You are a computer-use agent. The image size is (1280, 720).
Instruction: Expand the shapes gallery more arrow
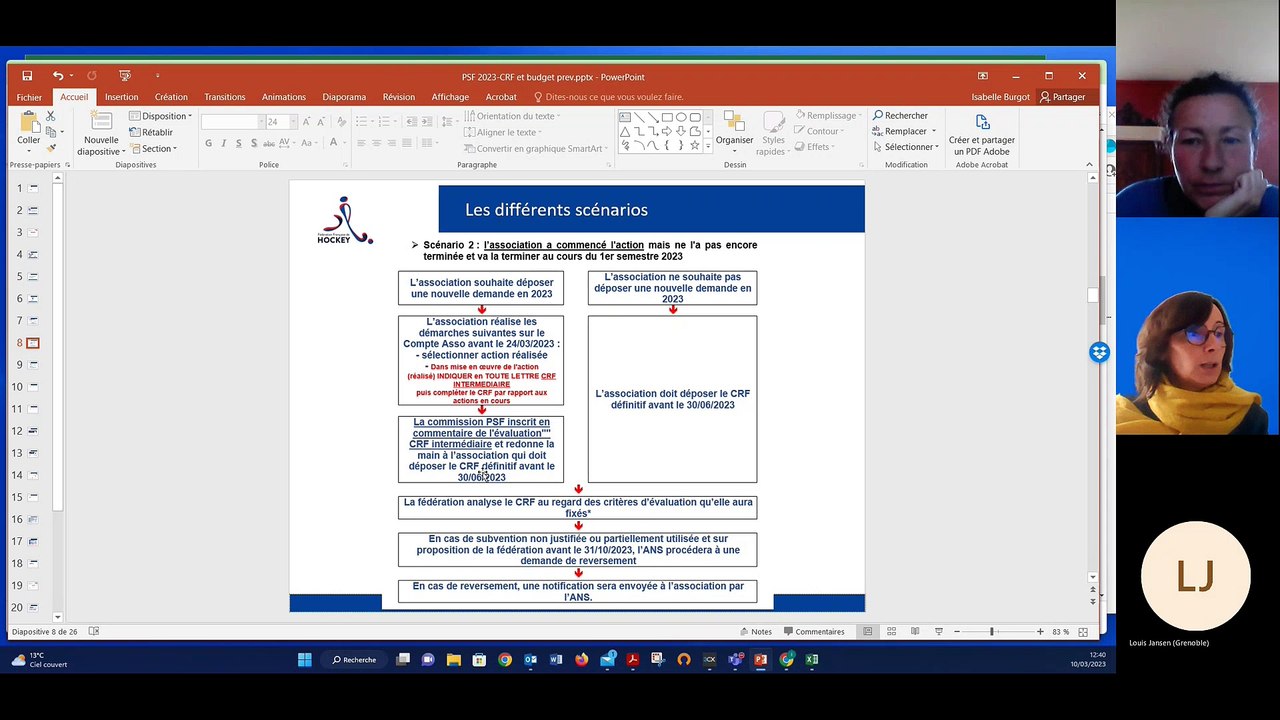point(709,146)
